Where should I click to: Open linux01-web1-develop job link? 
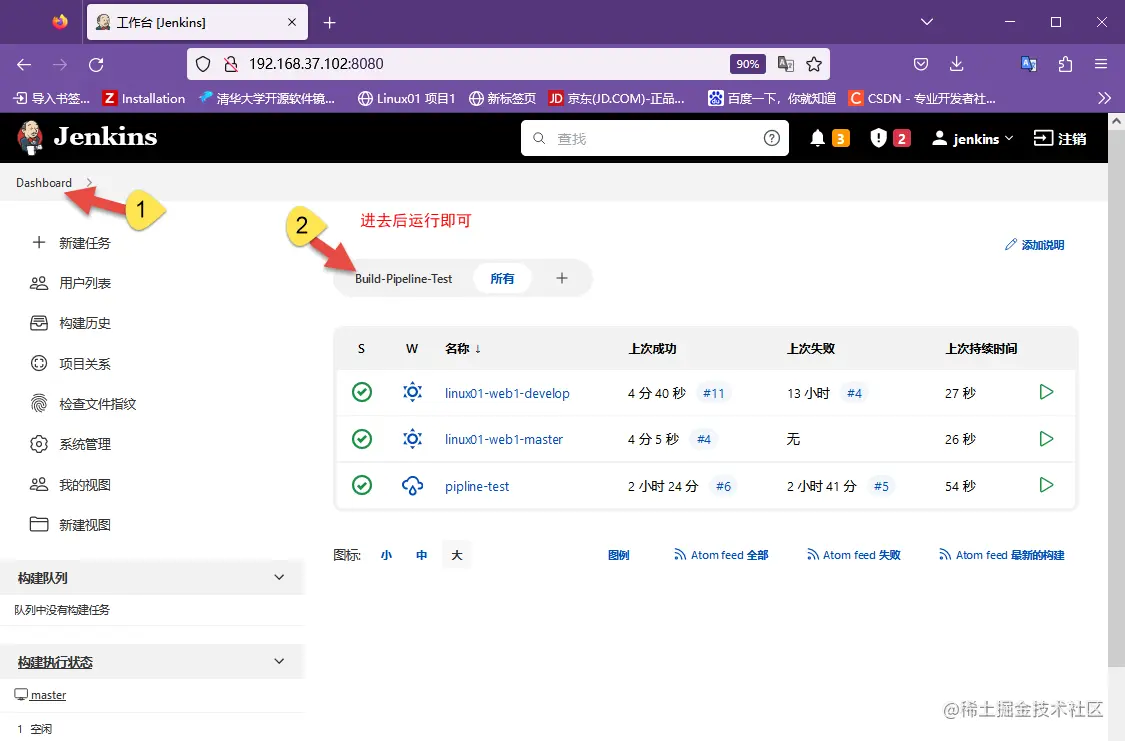coord(507,393)
